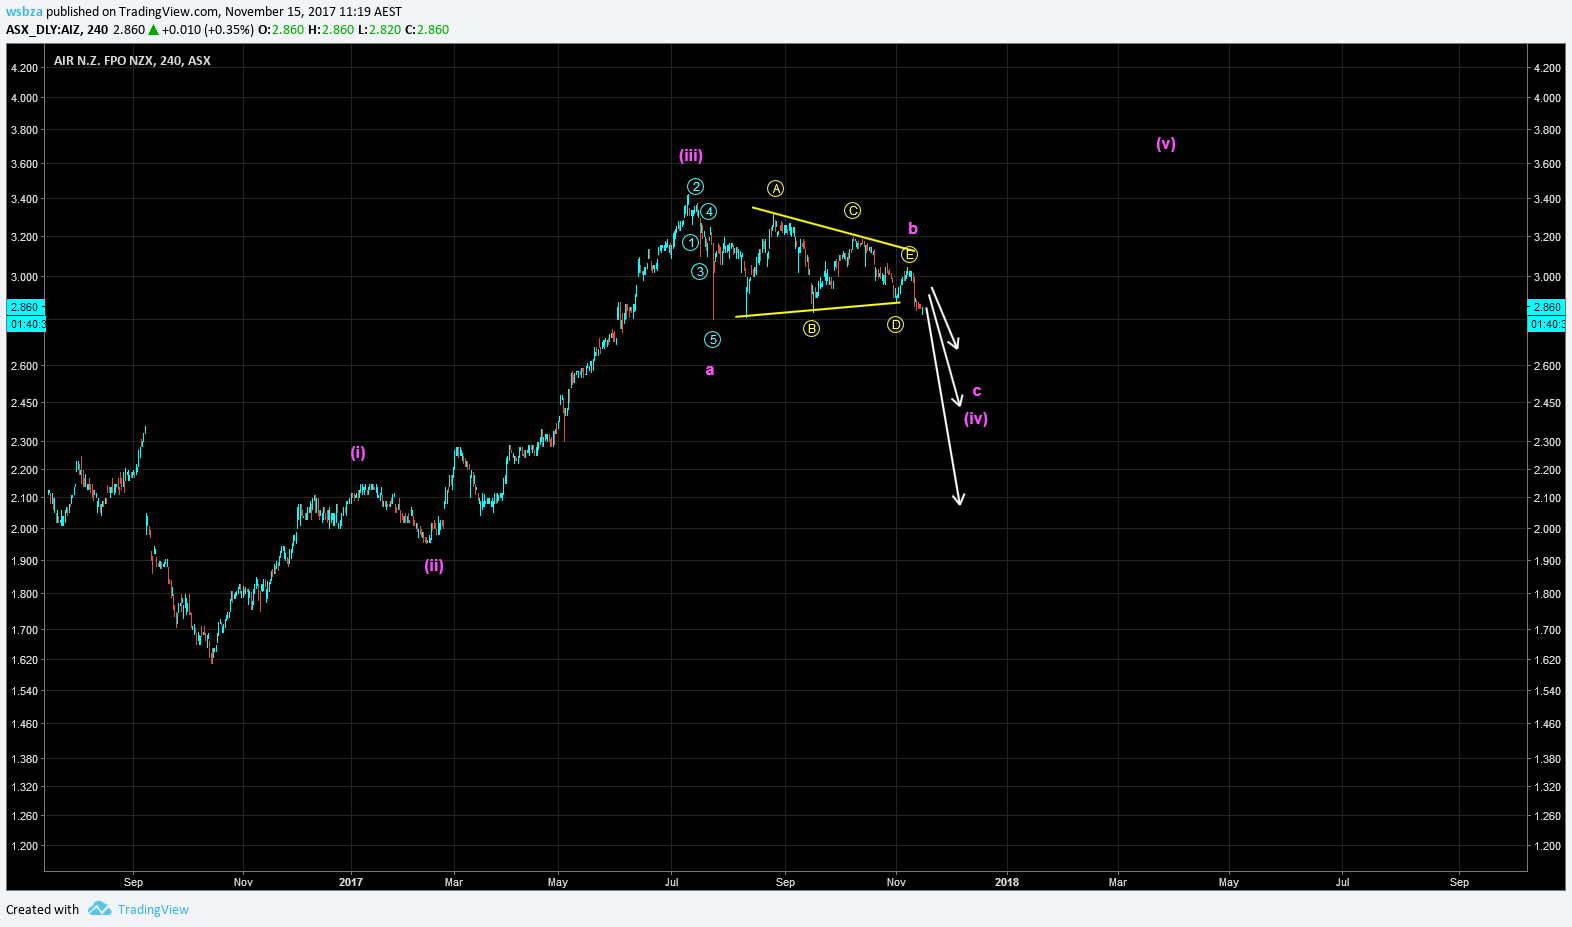Click the TradingView cloud logo icon
The image size is (1572, 927).
(x=99, y=909)
